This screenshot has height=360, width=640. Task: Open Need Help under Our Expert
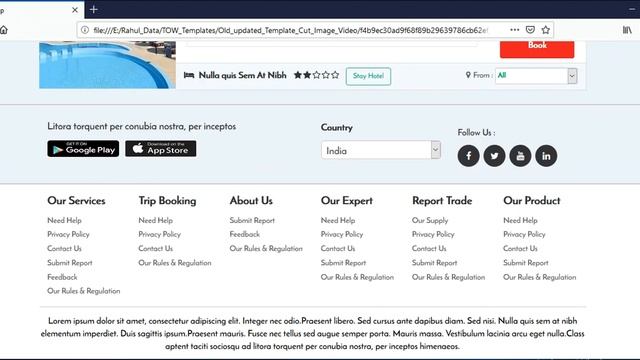point(338,220)
